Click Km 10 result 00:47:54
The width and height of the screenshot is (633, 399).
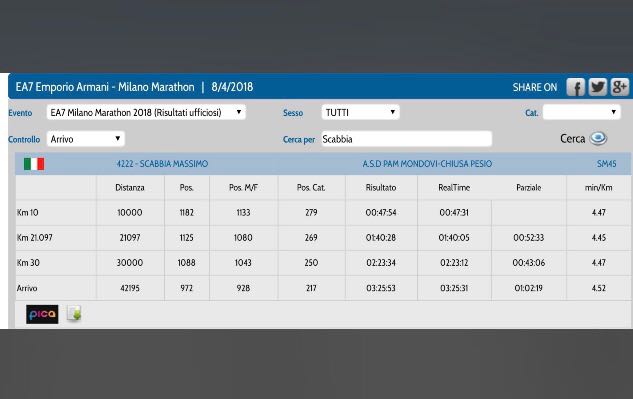coord(381,212)
